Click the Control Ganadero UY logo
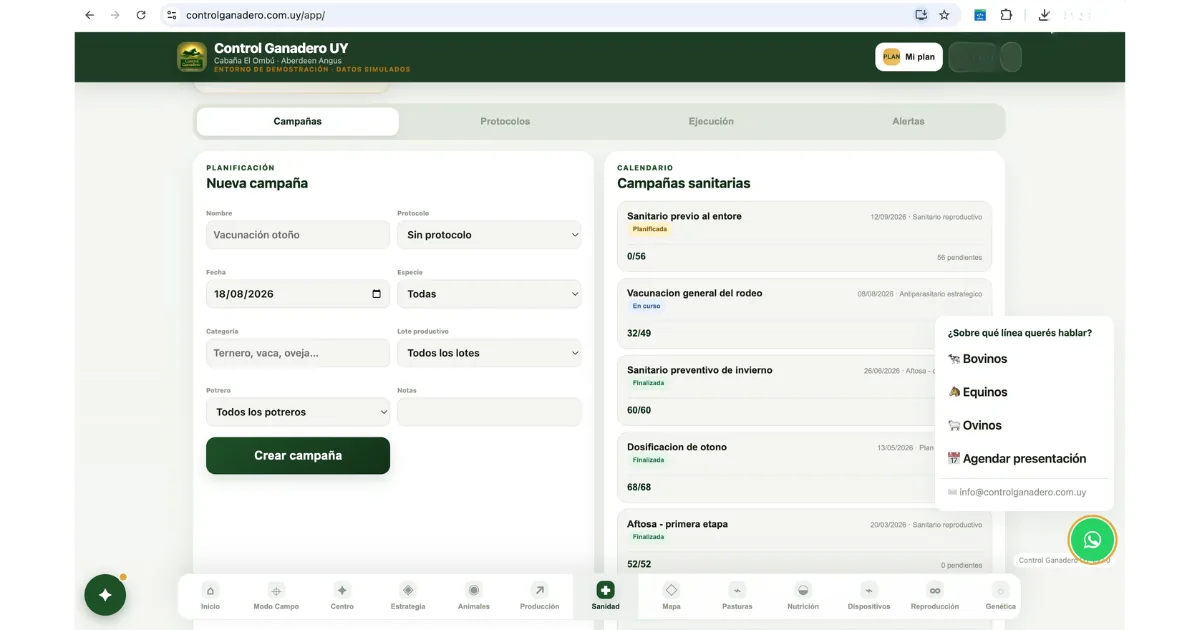Image resolution: width=1200 pixels, height=630 pixels. click(192, 57)
